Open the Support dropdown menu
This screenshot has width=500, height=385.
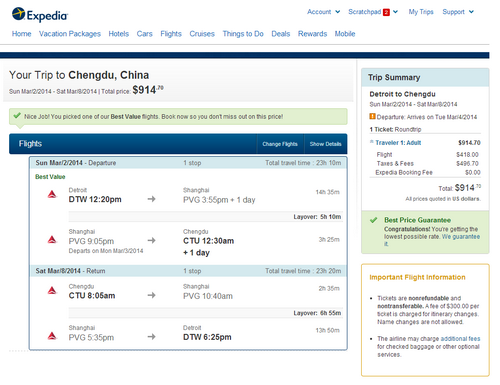[x=458, y=12]
